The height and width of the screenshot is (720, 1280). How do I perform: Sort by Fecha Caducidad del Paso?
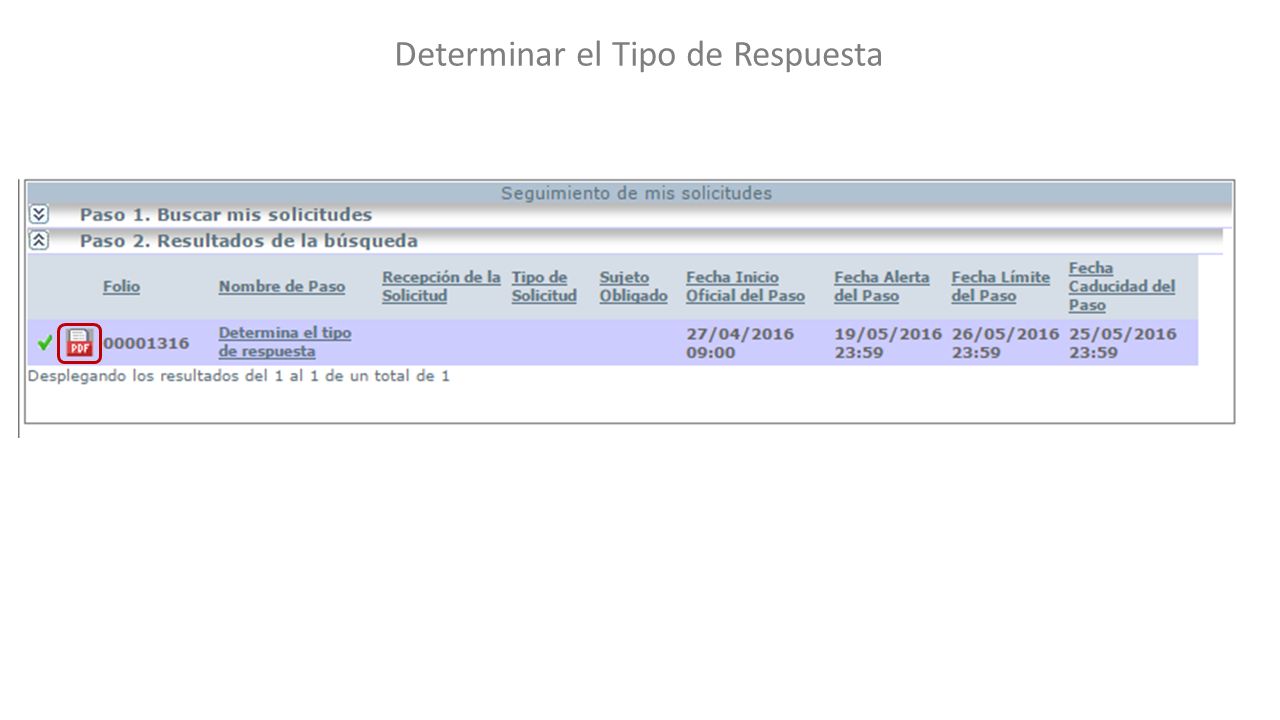(1122, 287)
